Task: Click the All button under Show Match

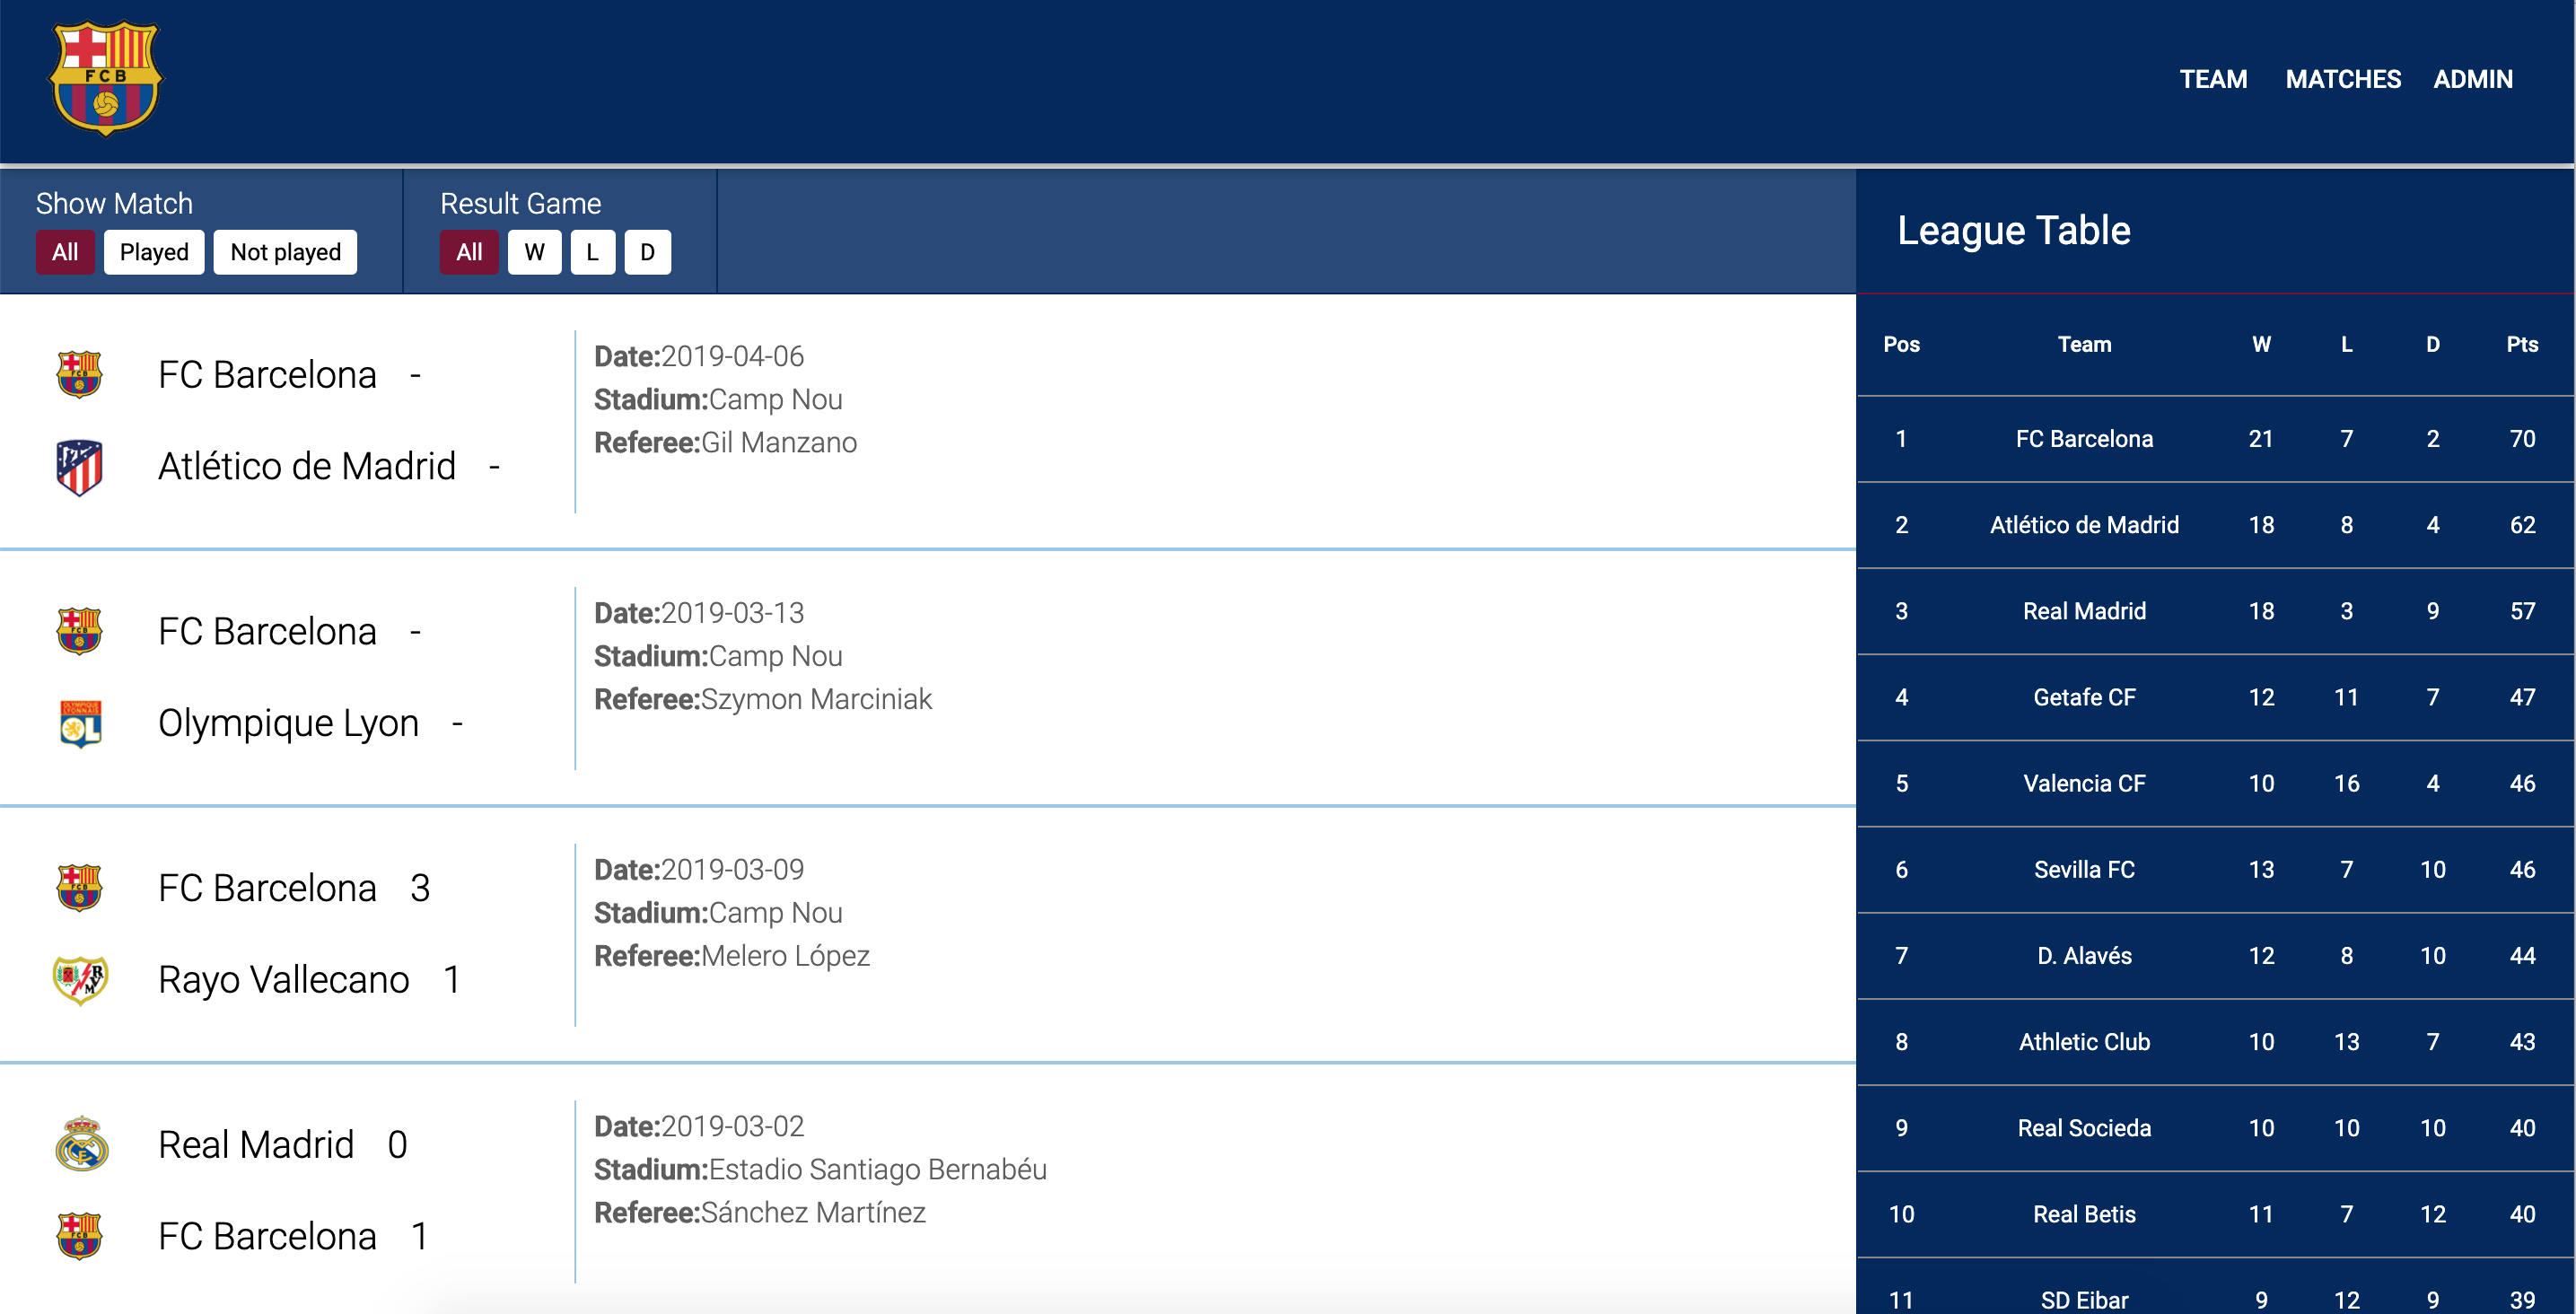Action: click(x=65, y=252)
